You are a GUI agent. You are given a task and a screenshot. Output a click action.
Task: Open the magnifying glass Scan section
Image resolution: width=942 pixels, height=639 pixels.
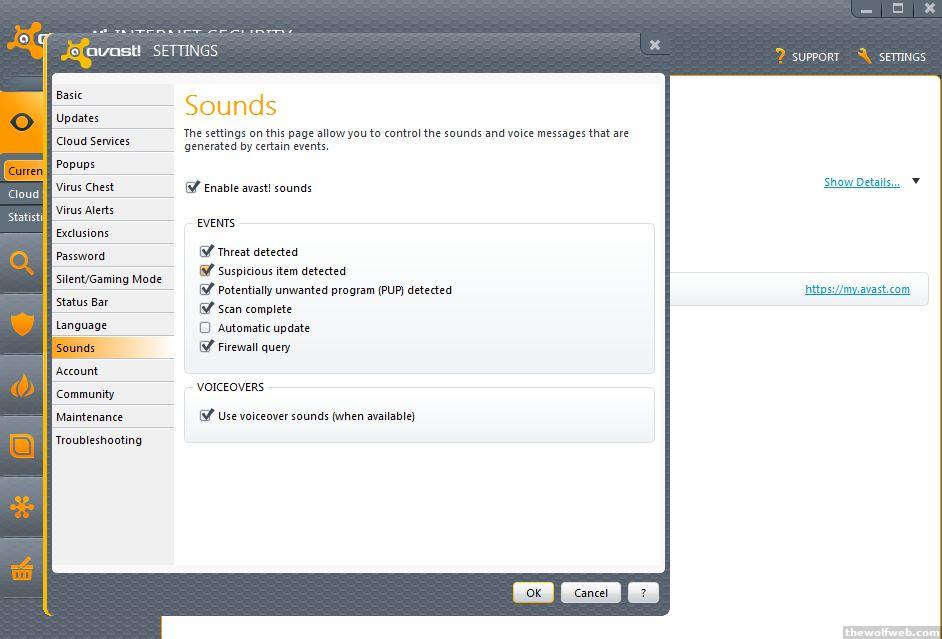pyautogui.click(x=22, y=263)
